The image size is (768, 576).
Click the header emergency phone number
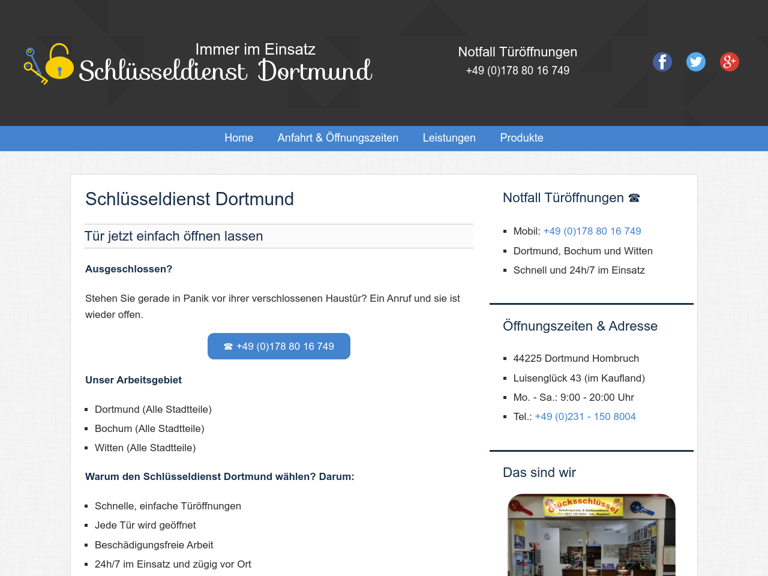coord(517,71)
